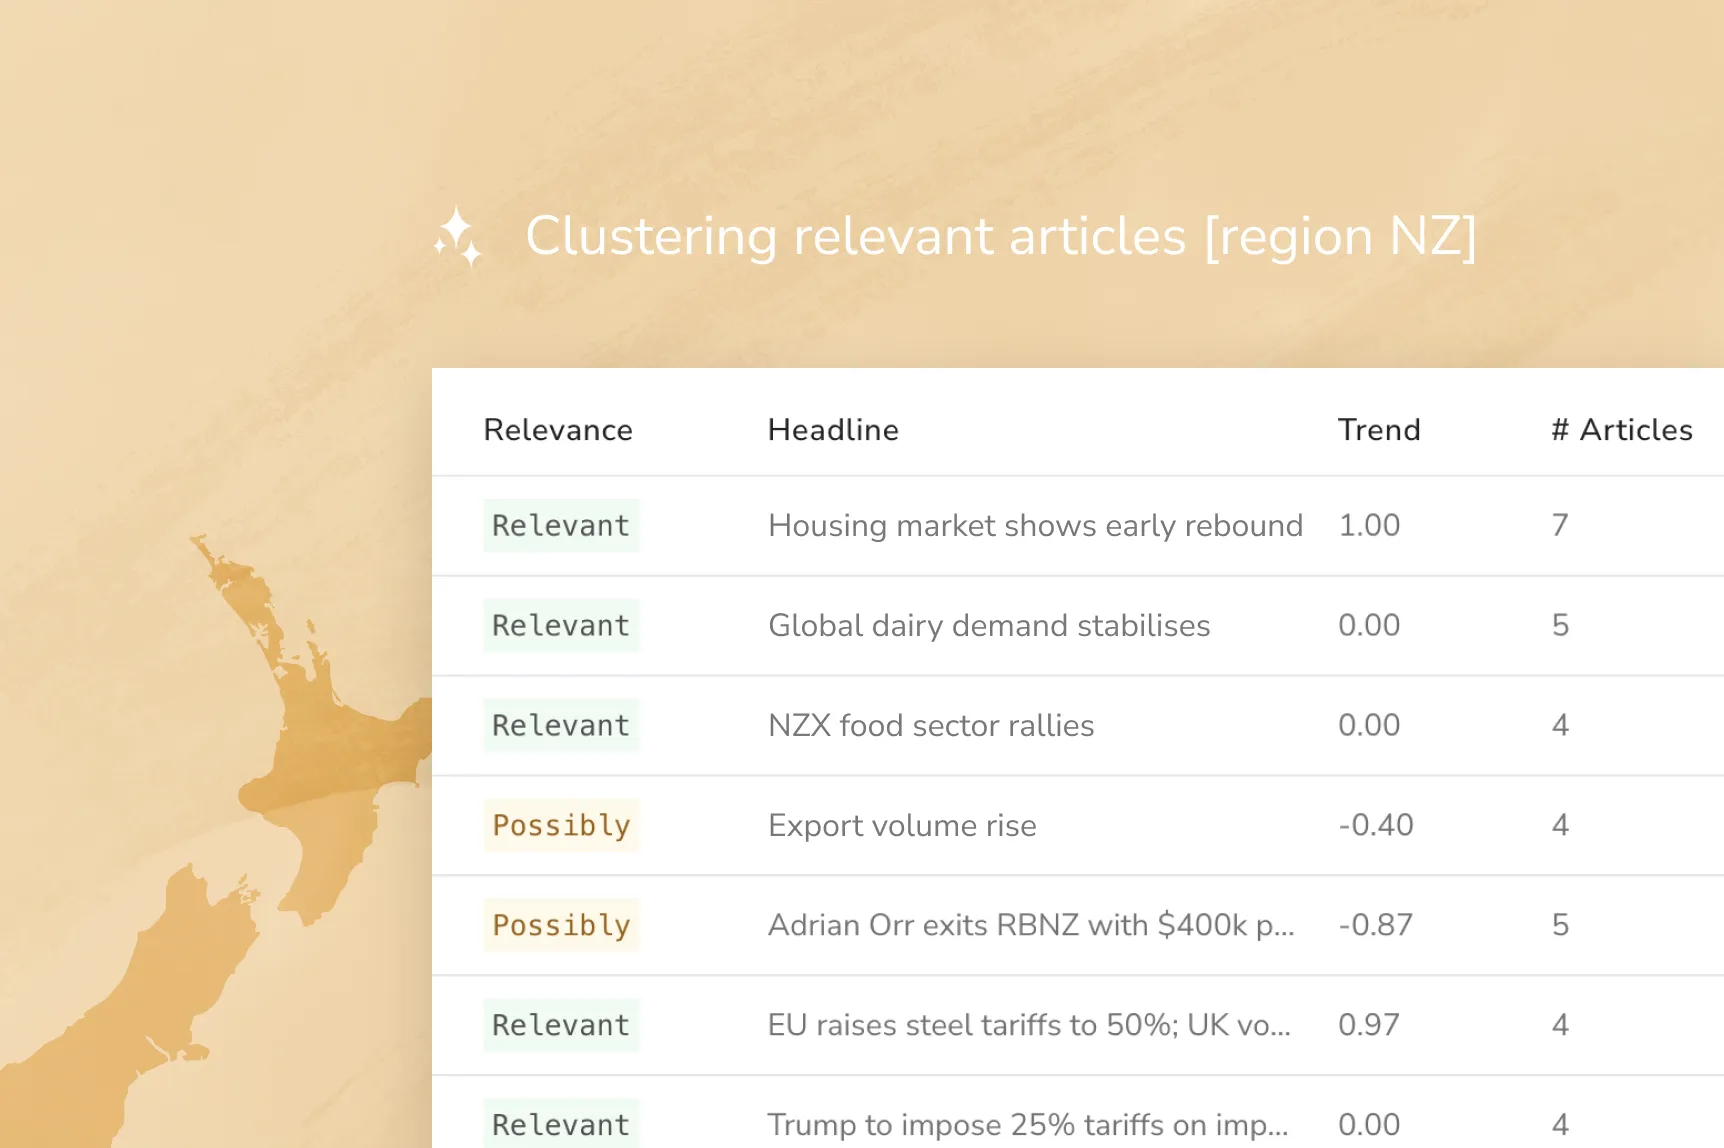Toggle the Housing market article's relevance off
1724x1148 pixels.
pos(561,525)
